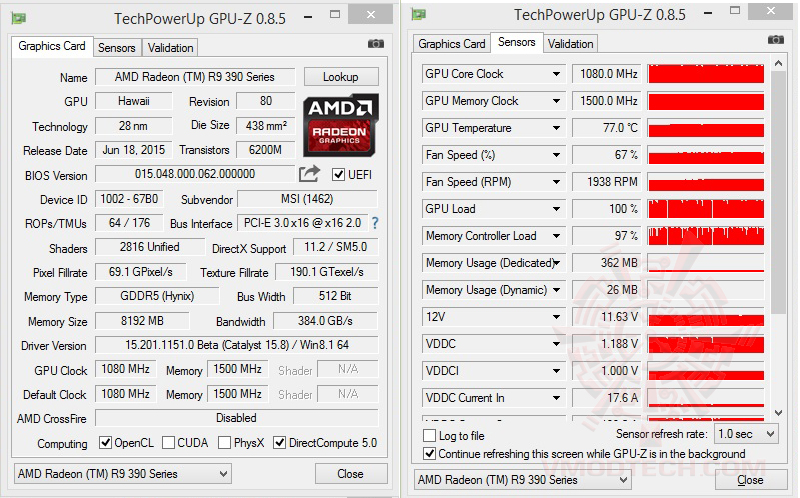Viewport: 800px width, 498px height.
Task: Click the MSI (1462) subvendor value
Action: (x=307, y=199)
